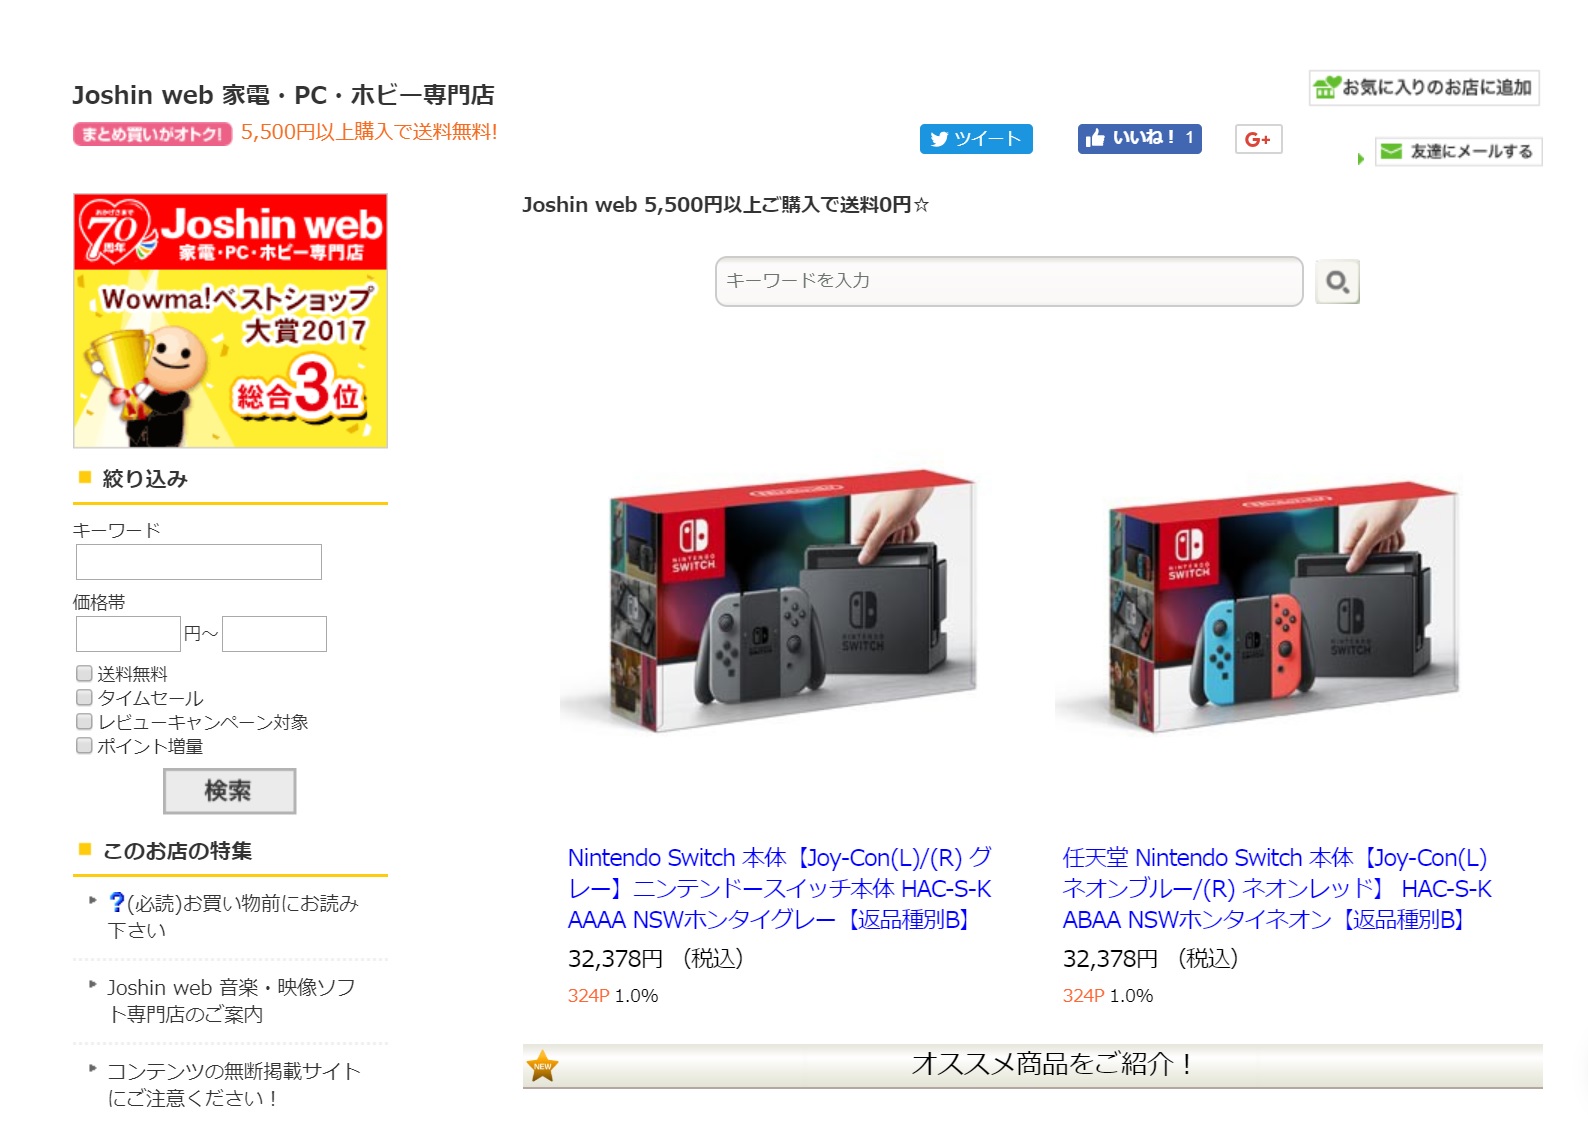Click the keyword search field at top
This screenshot has width=1588, height=1123.
click(x=1009, y=281)
